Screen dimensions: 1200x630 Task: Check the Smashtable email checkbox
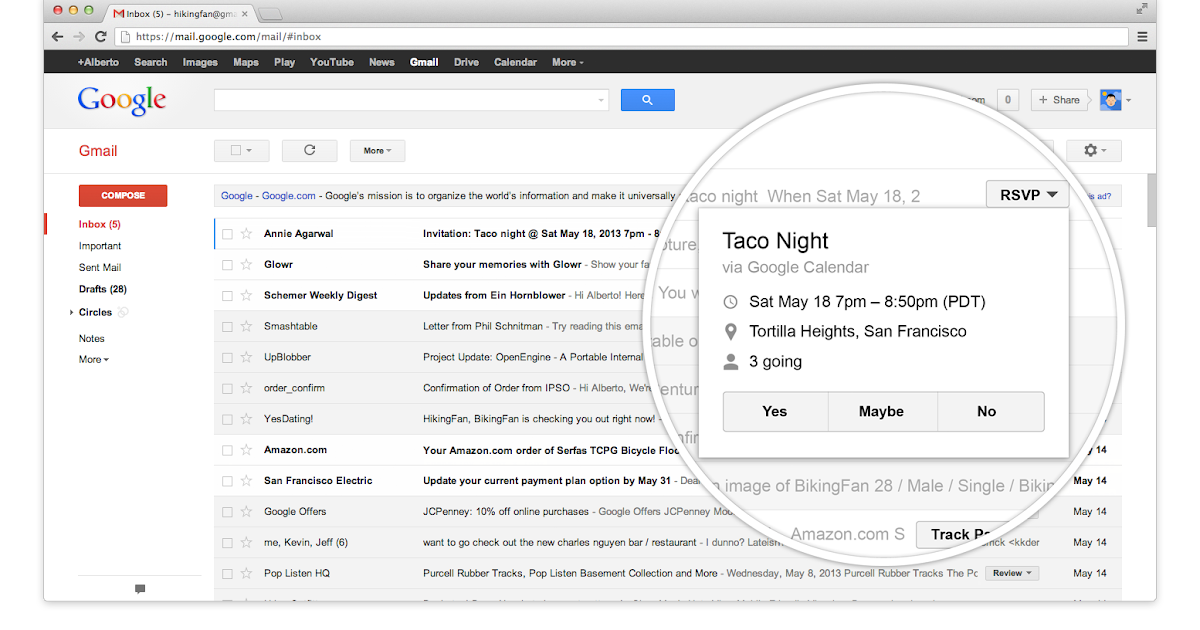click(227, 326)
